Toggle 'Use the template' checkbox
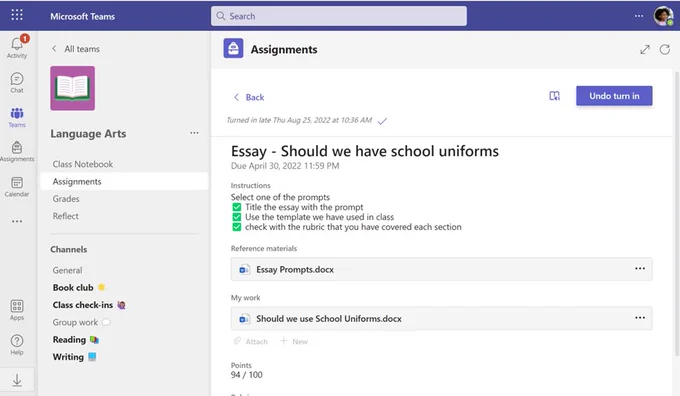Image resolution: width=680 pixels, height=396 pixels. (x=237, y=217)
